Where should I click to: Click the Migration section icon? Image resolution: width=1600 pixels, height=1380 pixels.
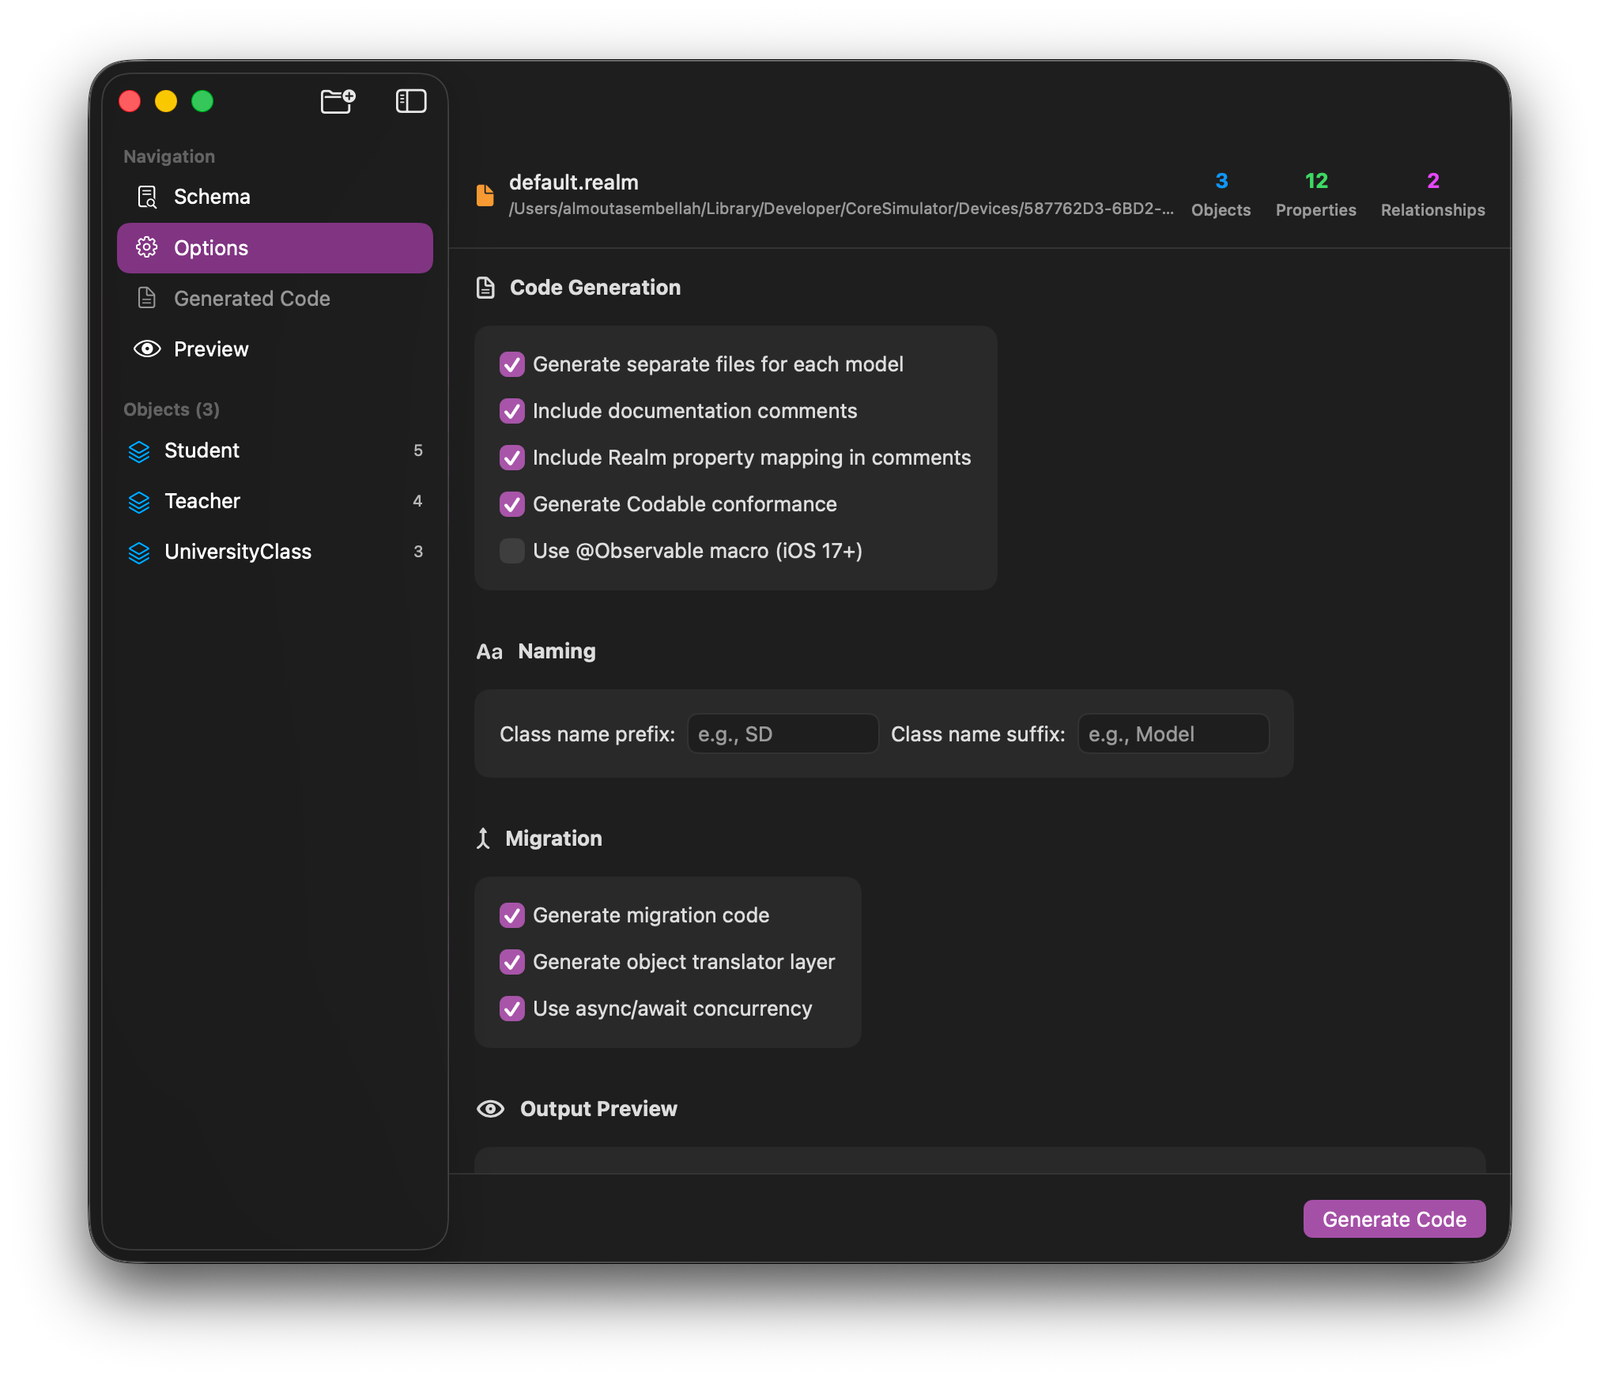pyautogui.click(x=485, y=838)
